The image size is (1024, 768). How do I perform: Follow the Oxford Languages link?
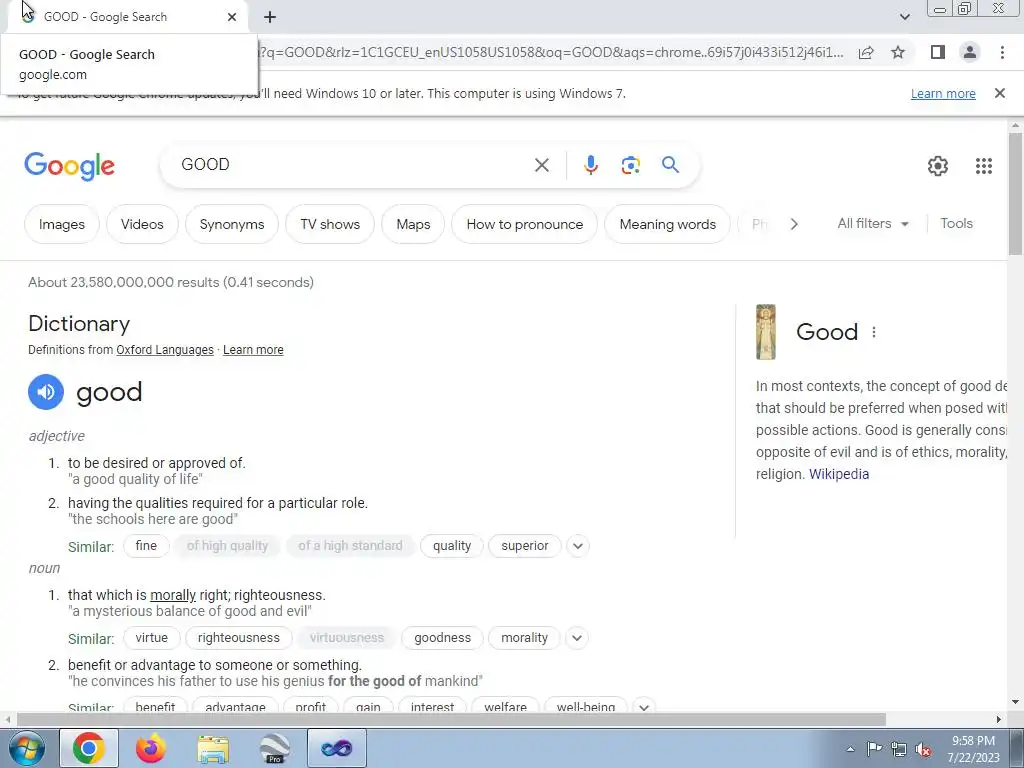165,350
